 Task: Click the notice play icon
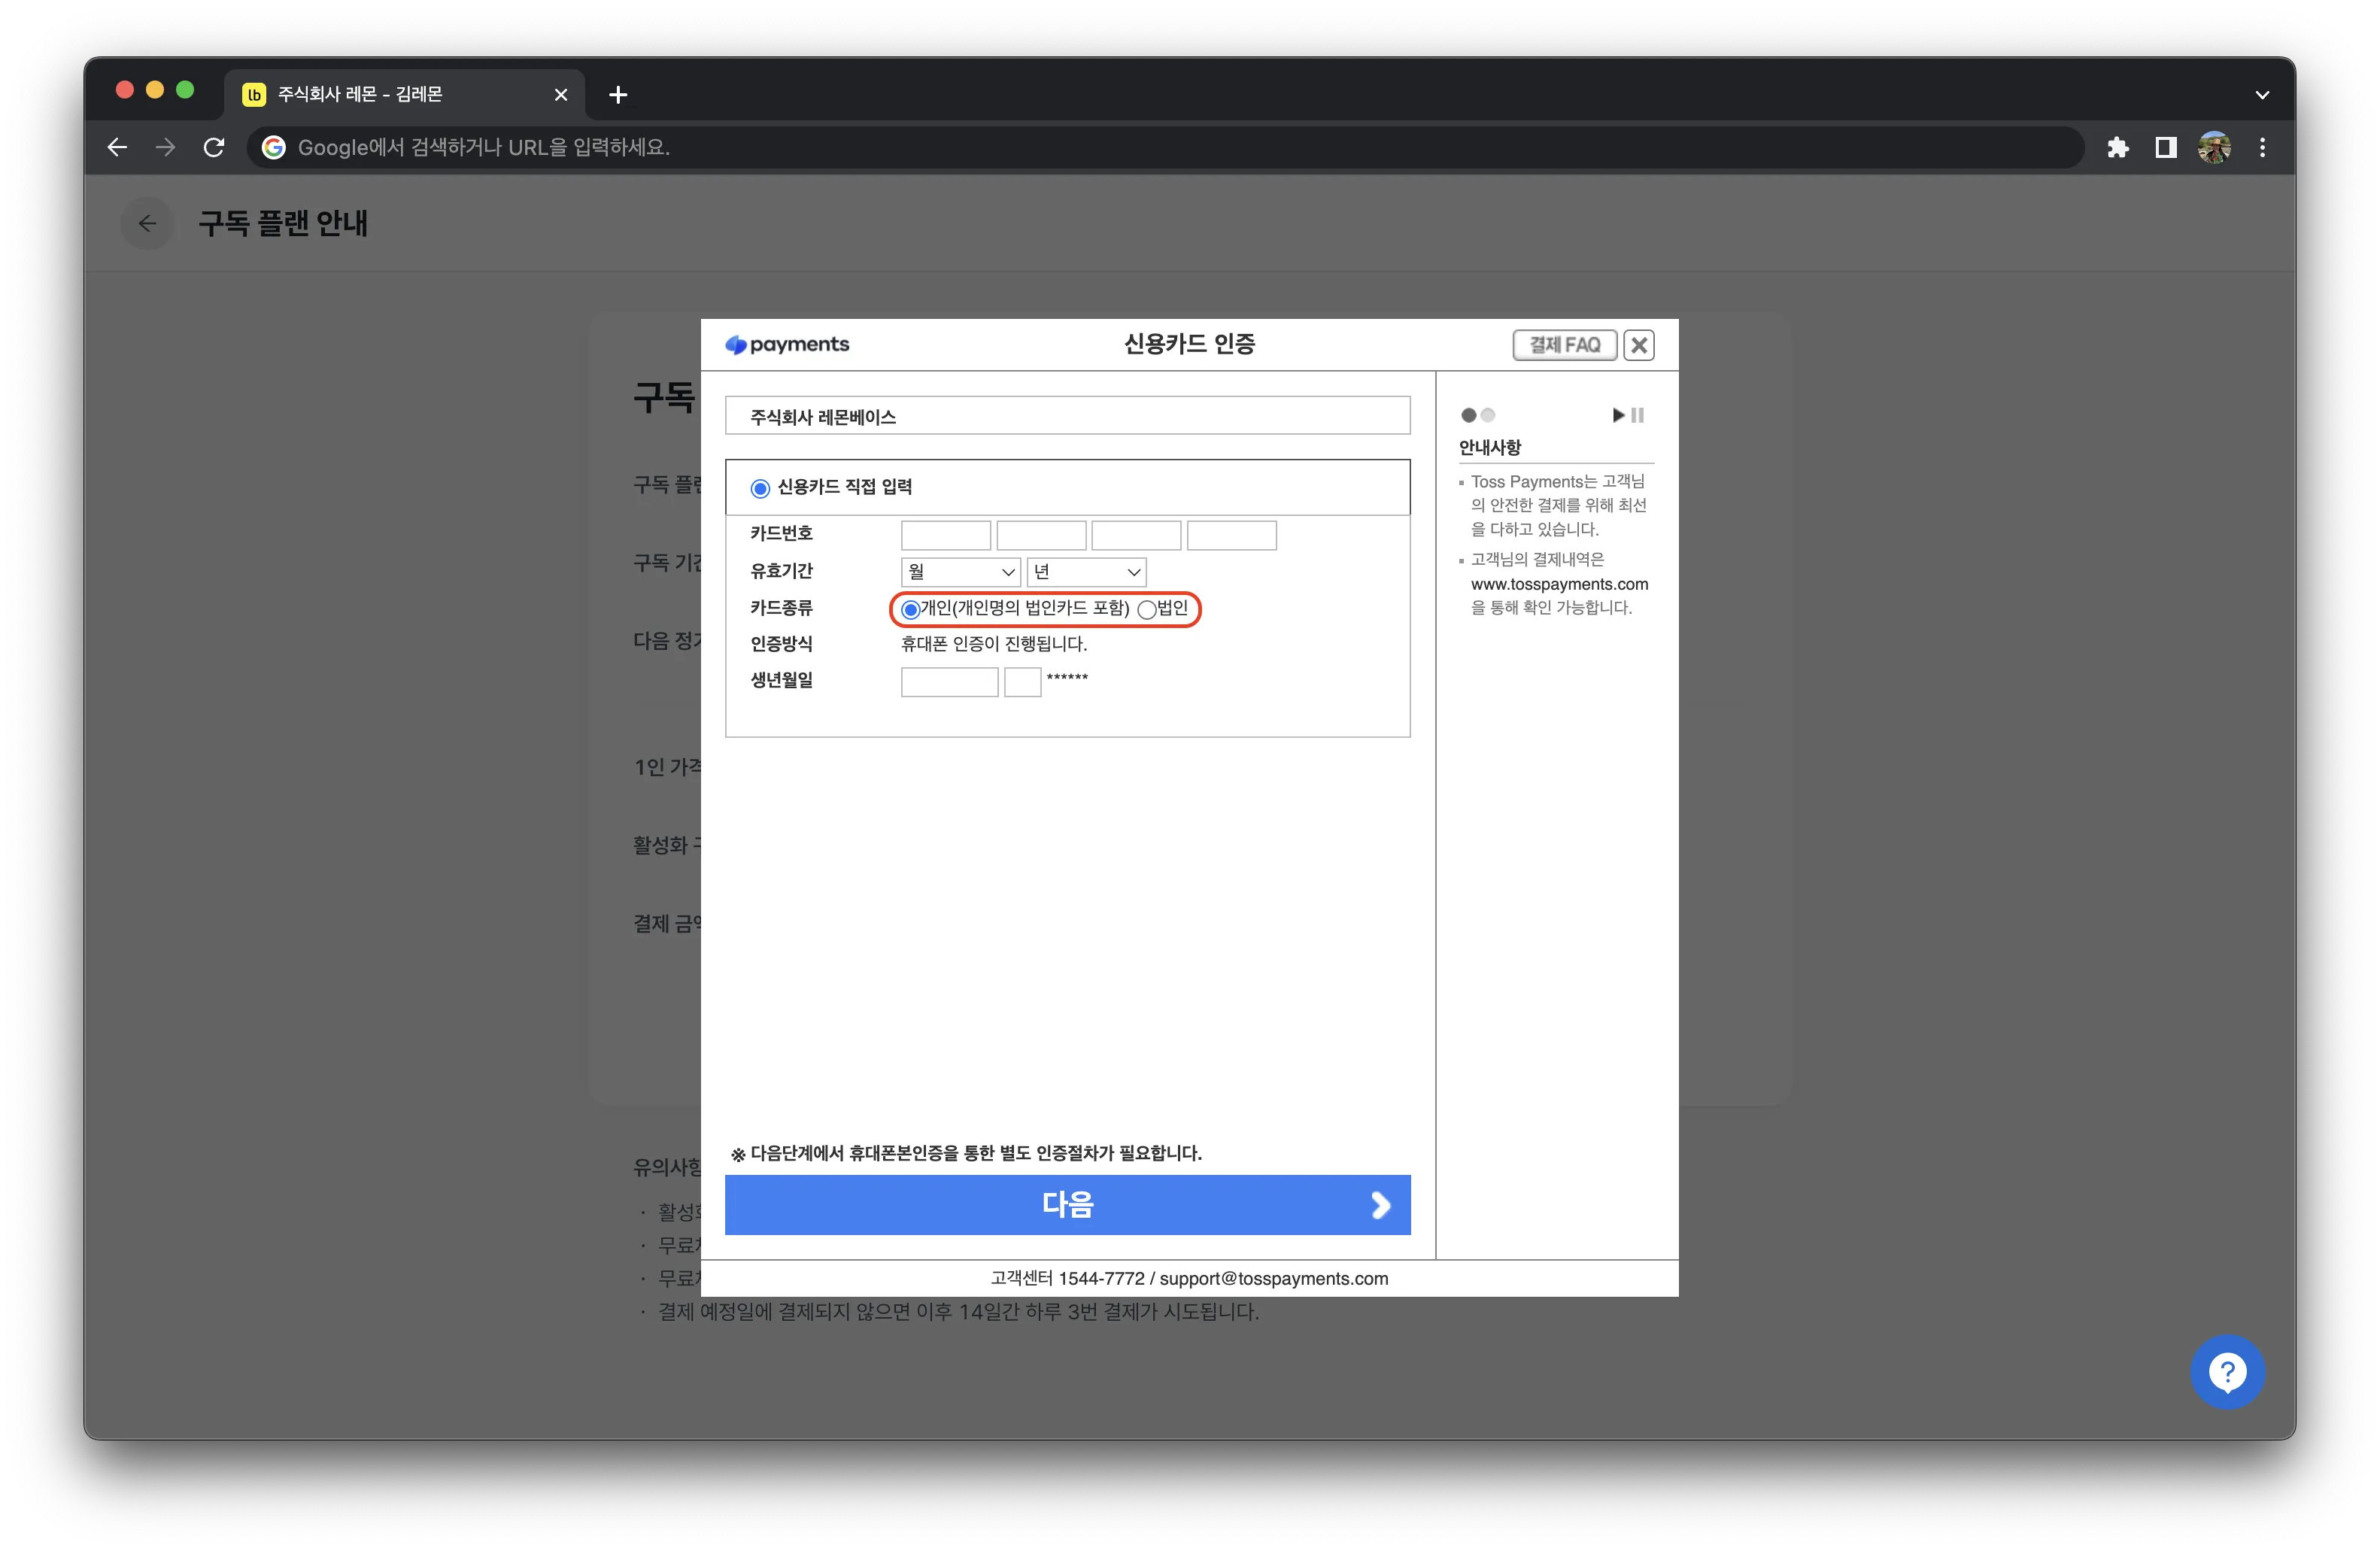(x=1618, y=415)
